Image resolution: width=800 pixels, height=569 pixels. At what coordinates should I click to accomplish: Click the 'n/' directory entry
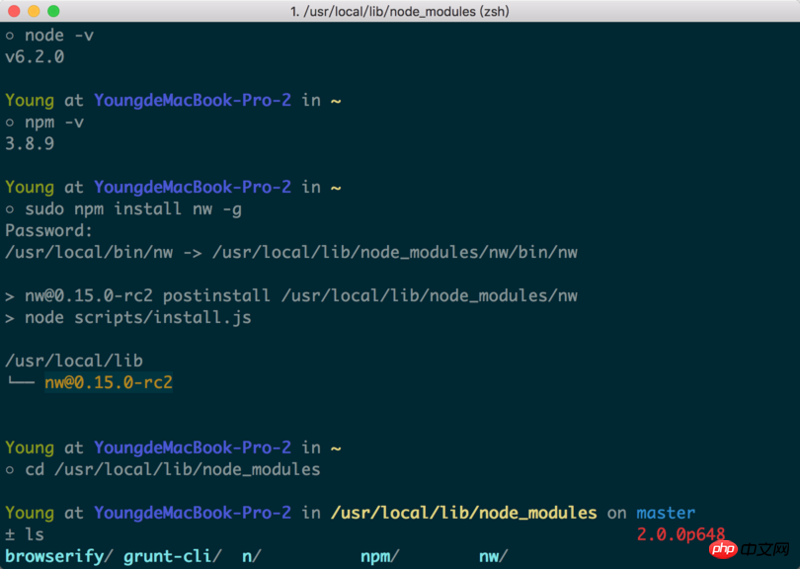(x=252, y=556)
